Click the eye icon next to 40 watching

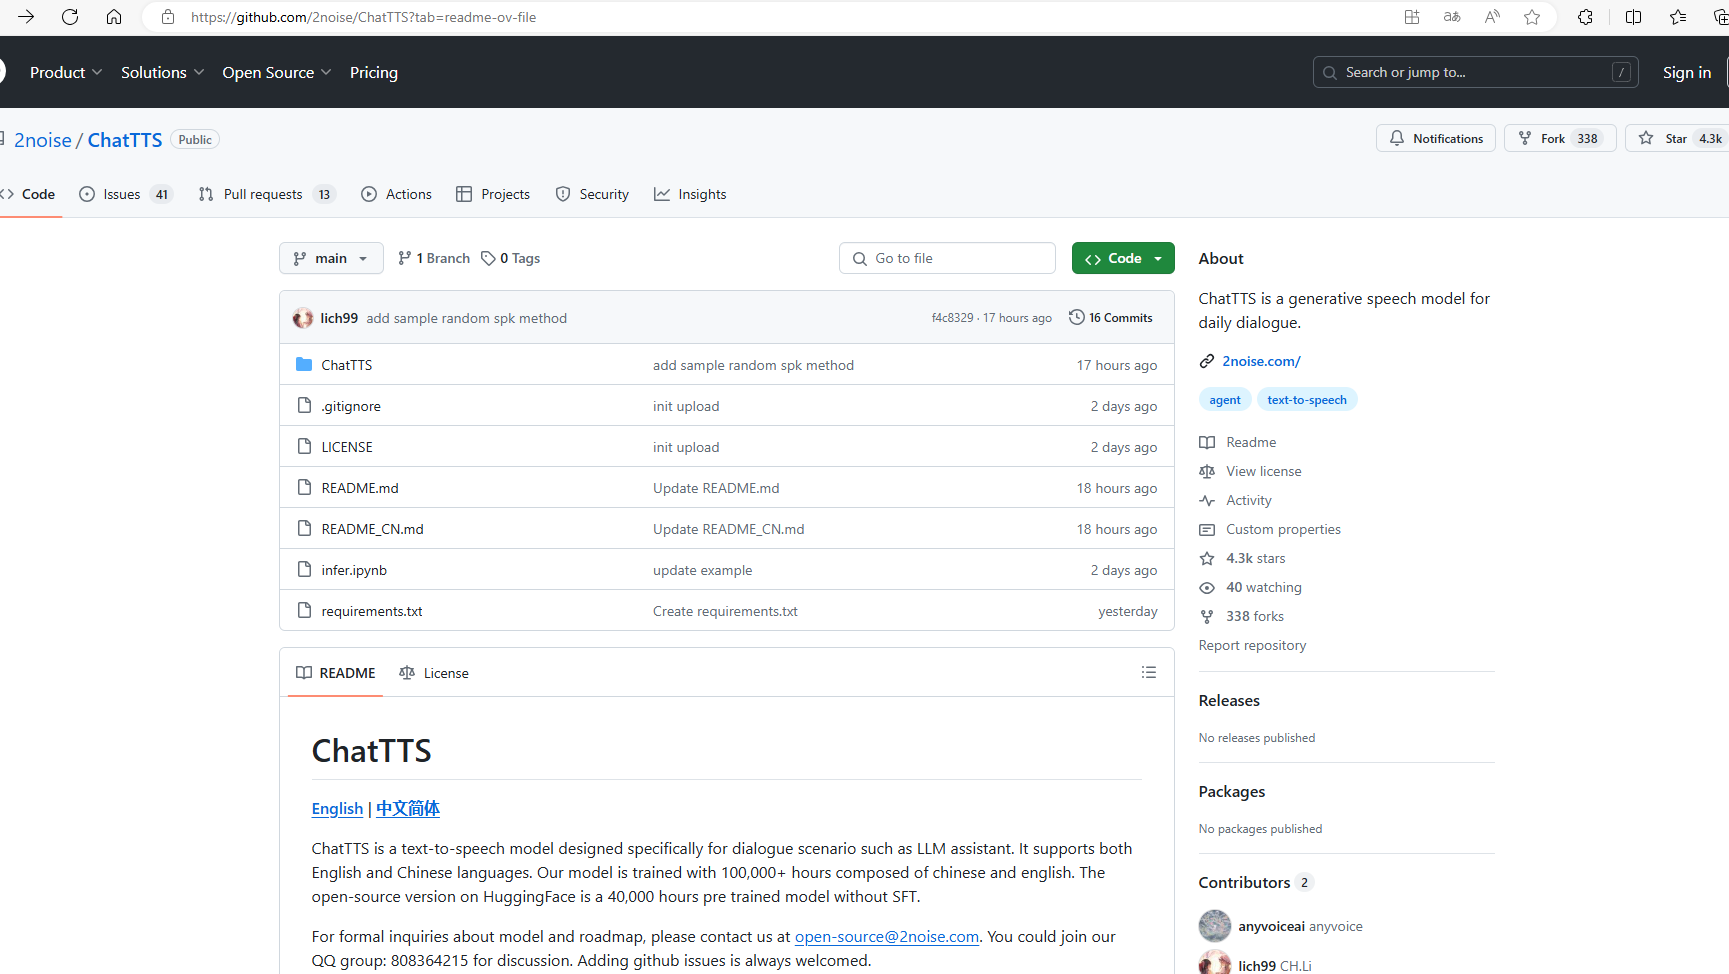tap(1207, 588)
